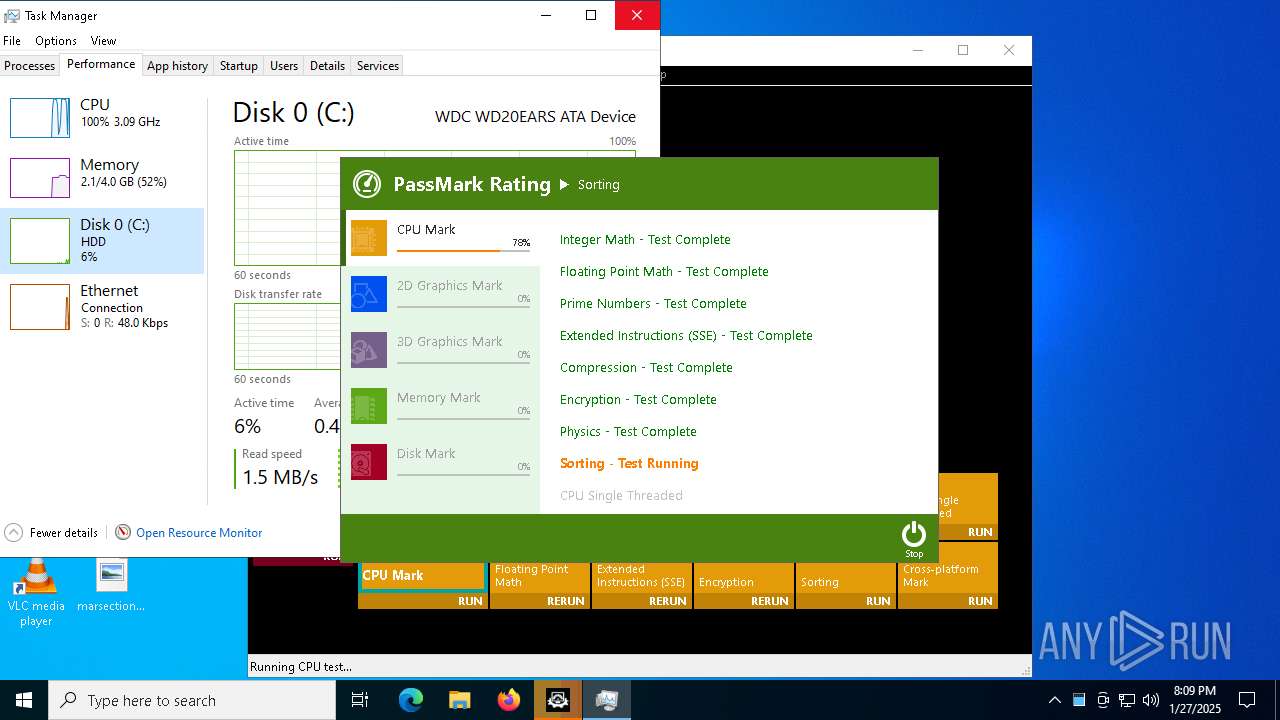Click in the taskbar search box
The image size is (1280, 720).
coord(192,700)
